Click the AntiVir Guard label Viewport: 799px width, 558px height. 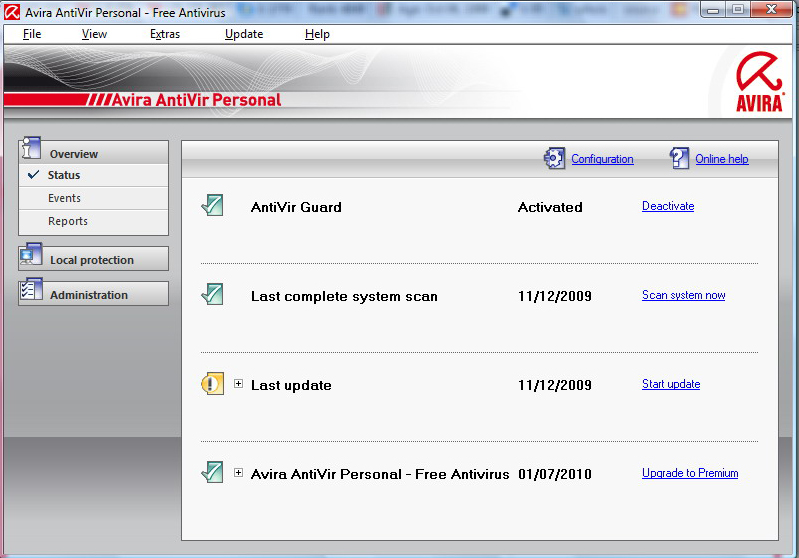(296, 207)
